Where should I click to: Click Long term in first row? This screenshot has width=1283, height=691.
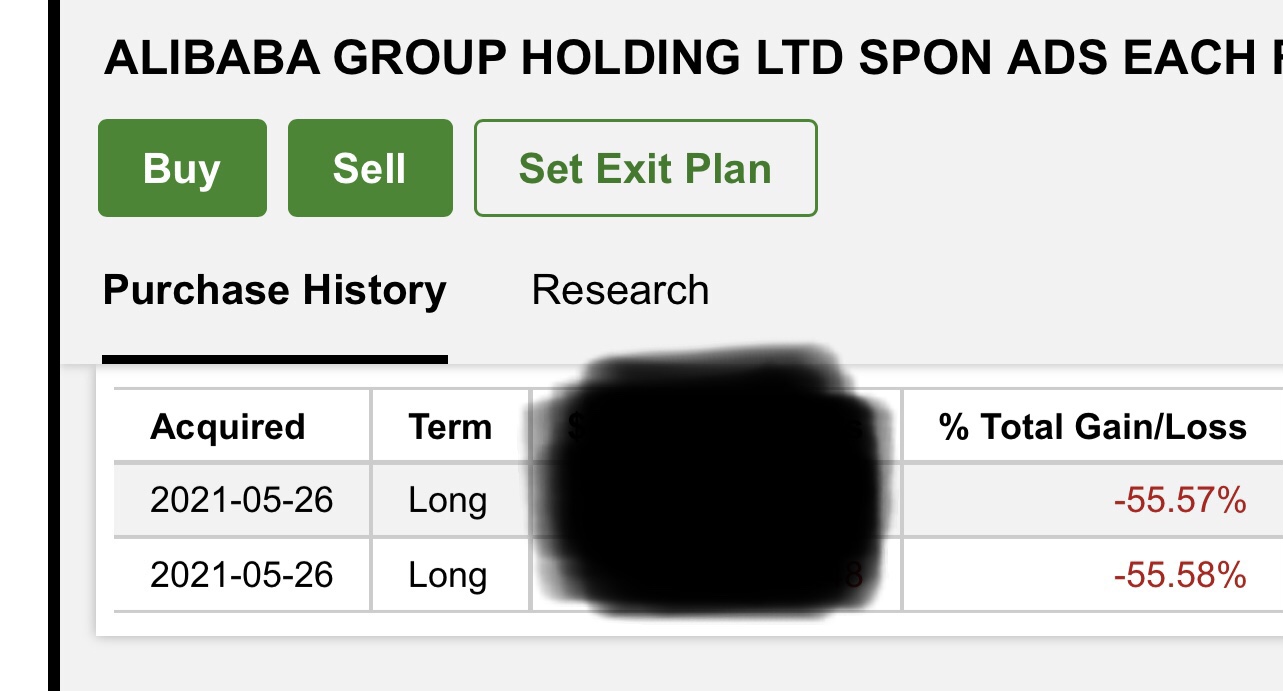click(448, 500)
